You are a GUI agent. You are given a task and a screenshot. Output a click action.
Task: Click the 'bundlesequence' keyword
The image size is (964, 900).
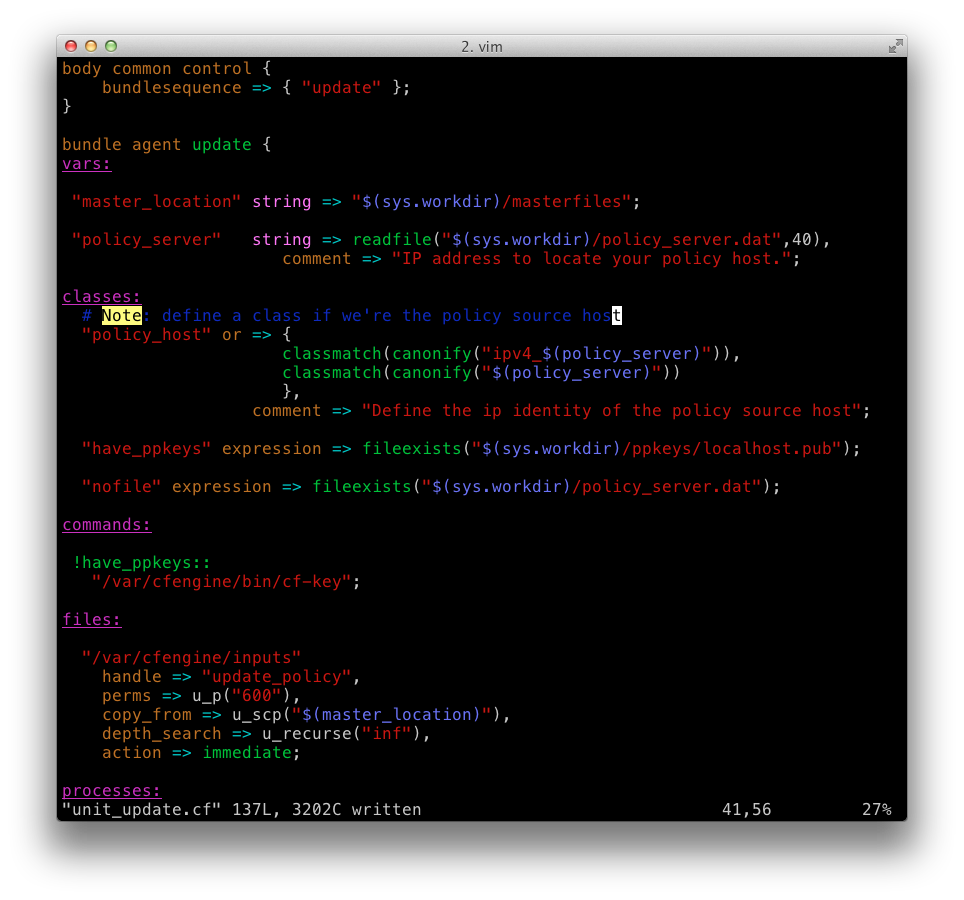pyautogui.click(x=172, y=88)
